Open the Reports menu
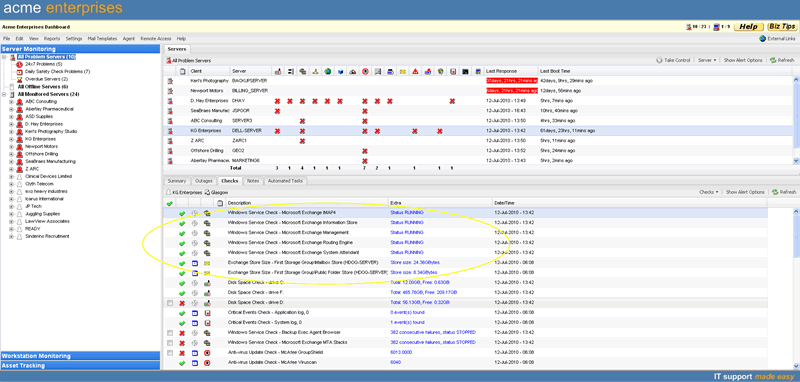 tap(52, 39)
